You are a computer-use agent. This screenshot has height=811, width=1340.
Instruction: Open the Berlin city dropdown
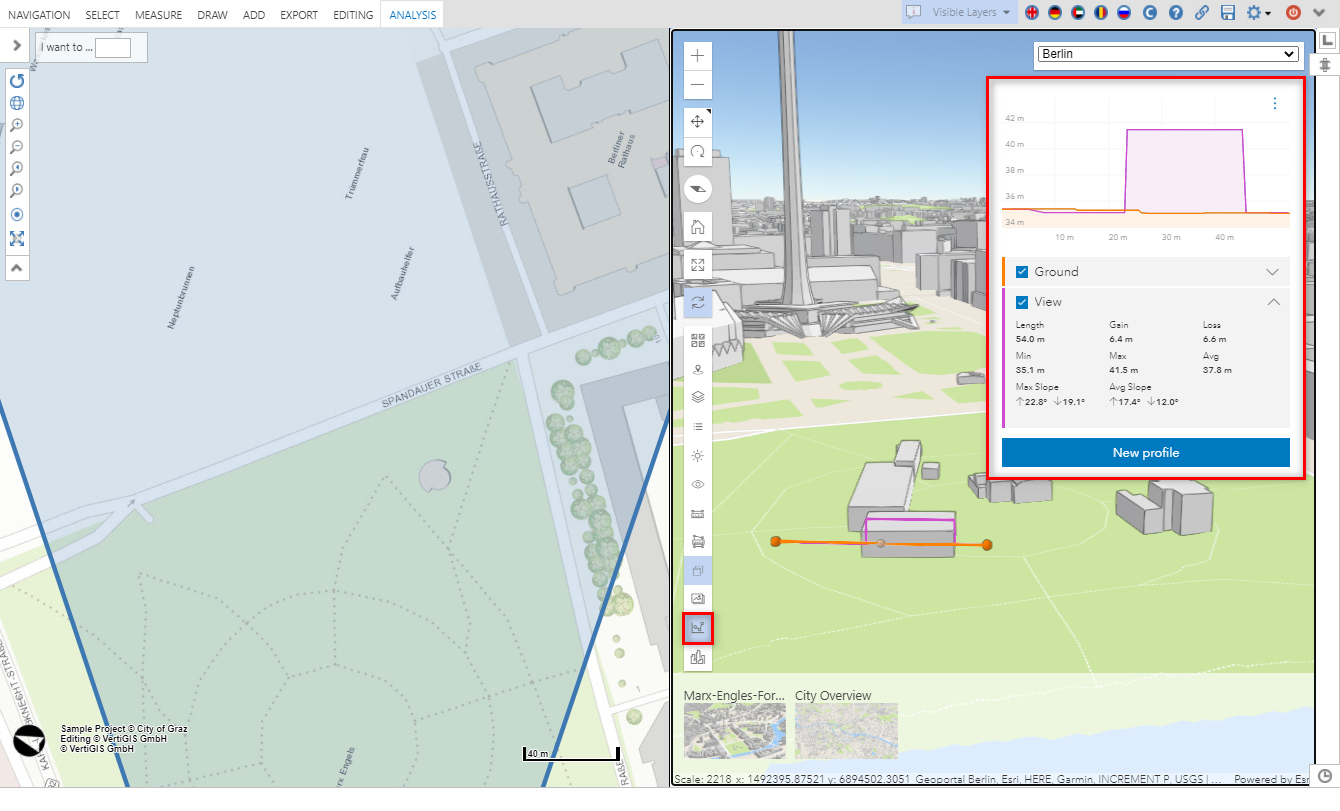click(x=1166, y=54)
